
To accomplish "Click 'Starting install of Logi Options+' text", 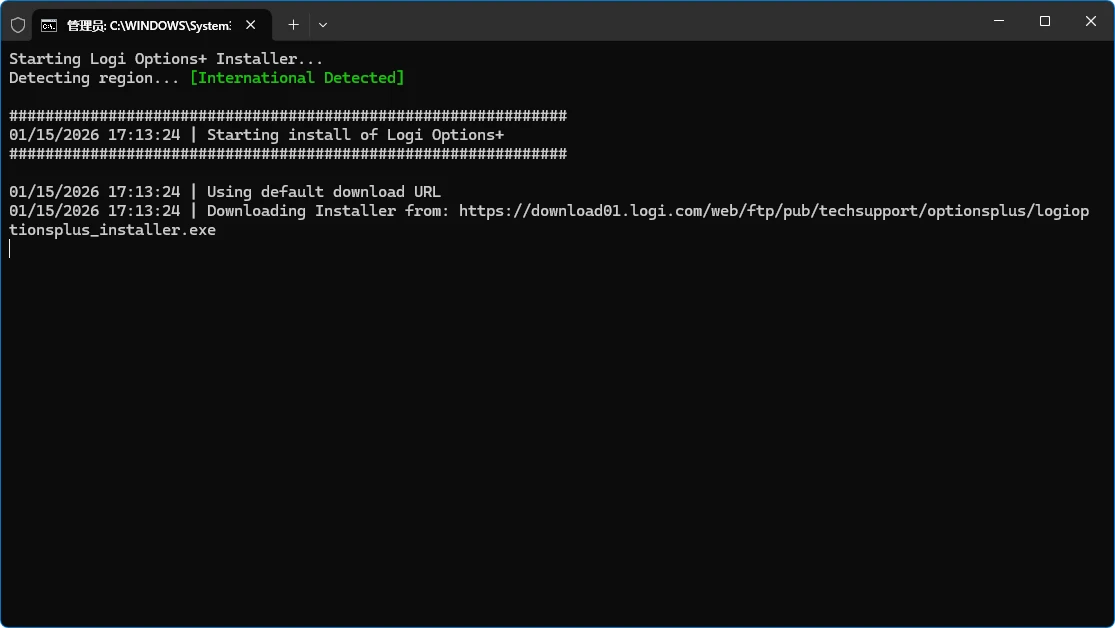I will pyautogui.click(x=355, y=135).
